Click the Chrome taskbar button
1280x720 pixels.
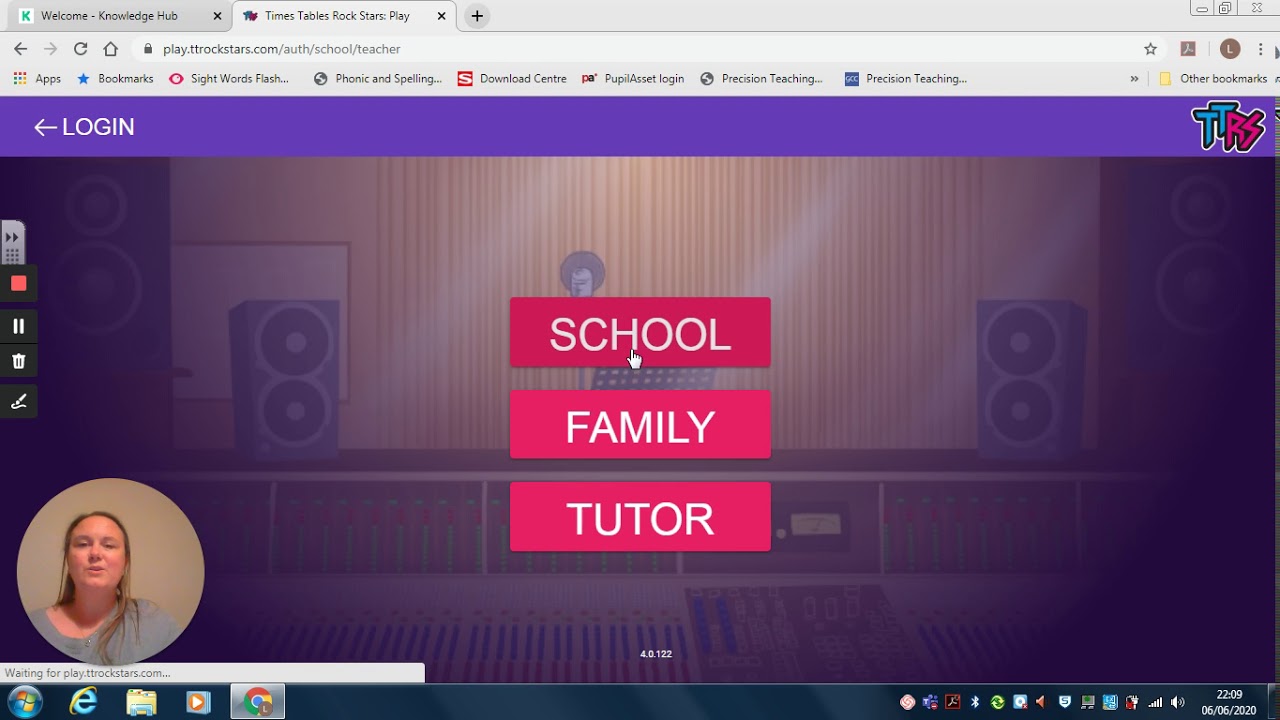coord(258,702)
